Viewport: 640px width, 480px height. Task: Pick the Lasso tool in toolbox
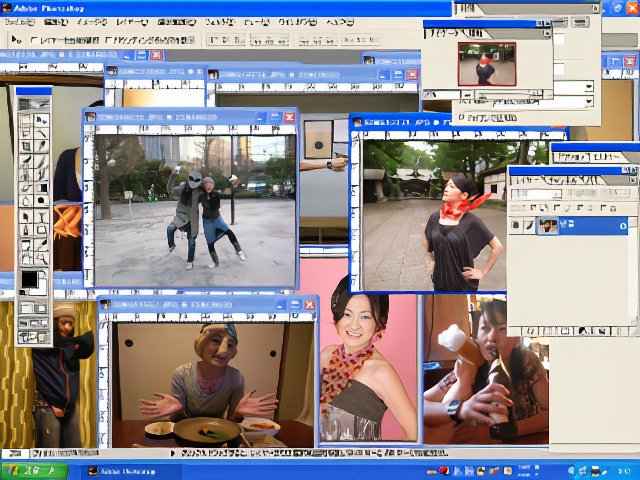click(25, 133)
